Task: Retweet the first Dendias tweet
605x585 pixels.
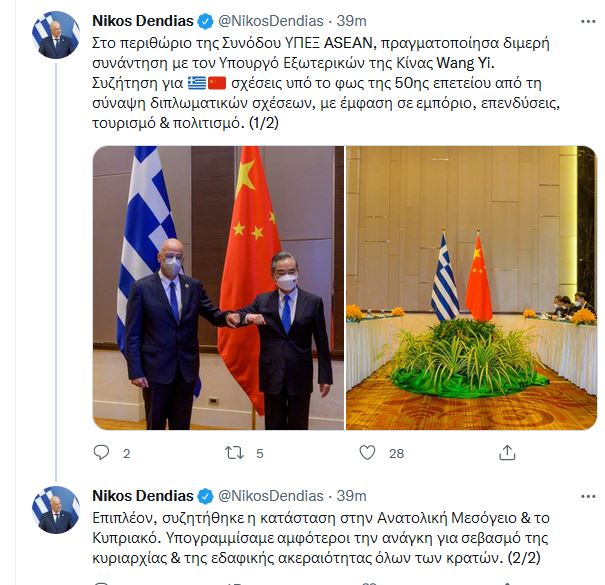Action: pos(234,453)
